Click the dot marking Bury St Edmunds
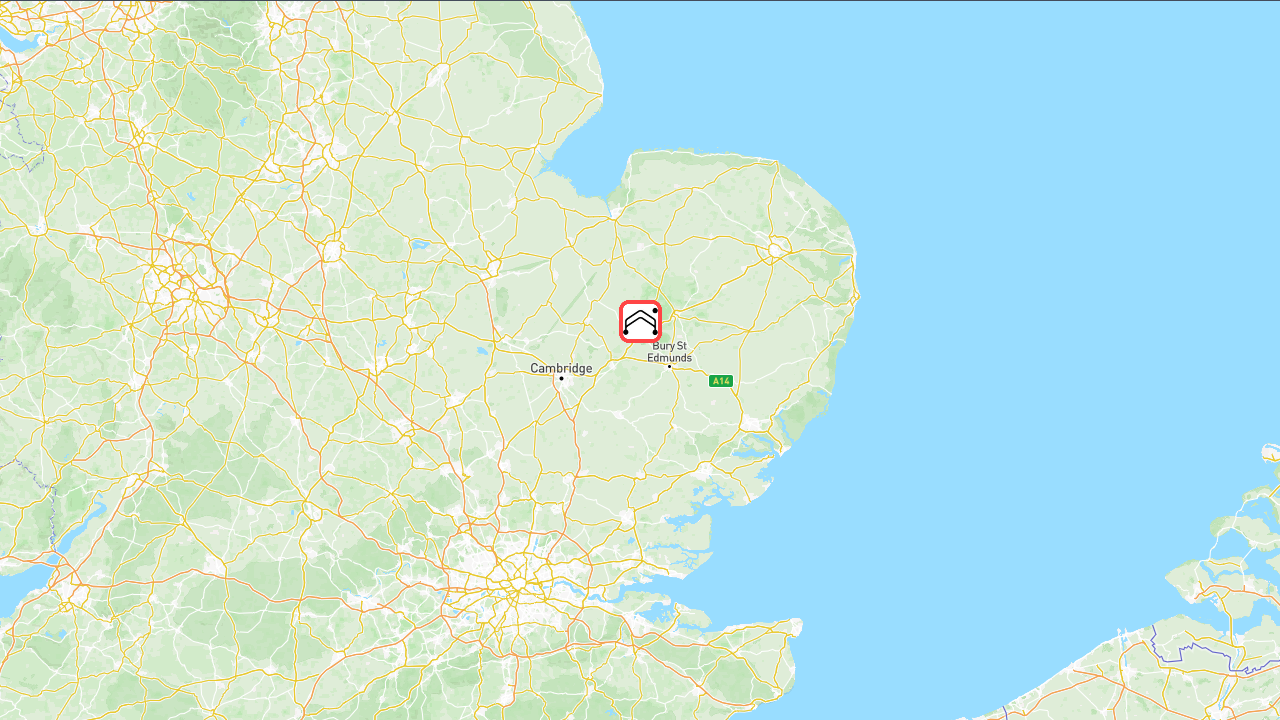The image size is (1280, 720). (669, 366)
